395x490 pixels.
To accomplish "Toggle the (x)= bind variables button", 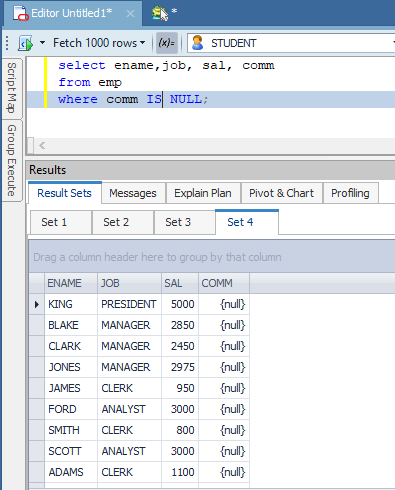I will [x=167, y=43].
